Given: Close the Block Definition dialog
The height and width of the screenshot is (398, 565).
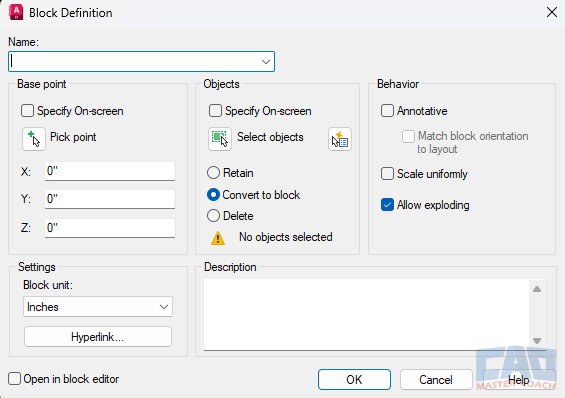Looking at the screenshot, I should coord(552,13).
